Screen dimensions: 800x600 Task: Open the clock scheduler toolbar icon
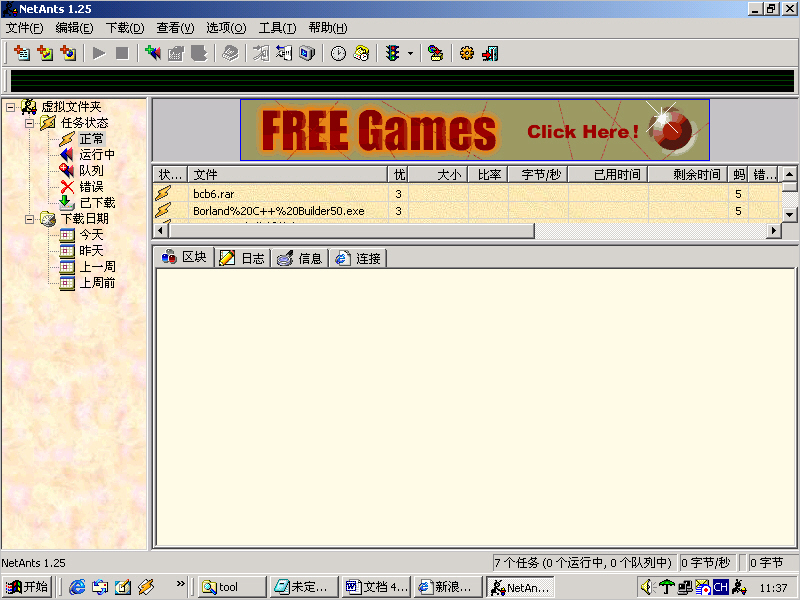pyautogui.click(x=338, y=53)
